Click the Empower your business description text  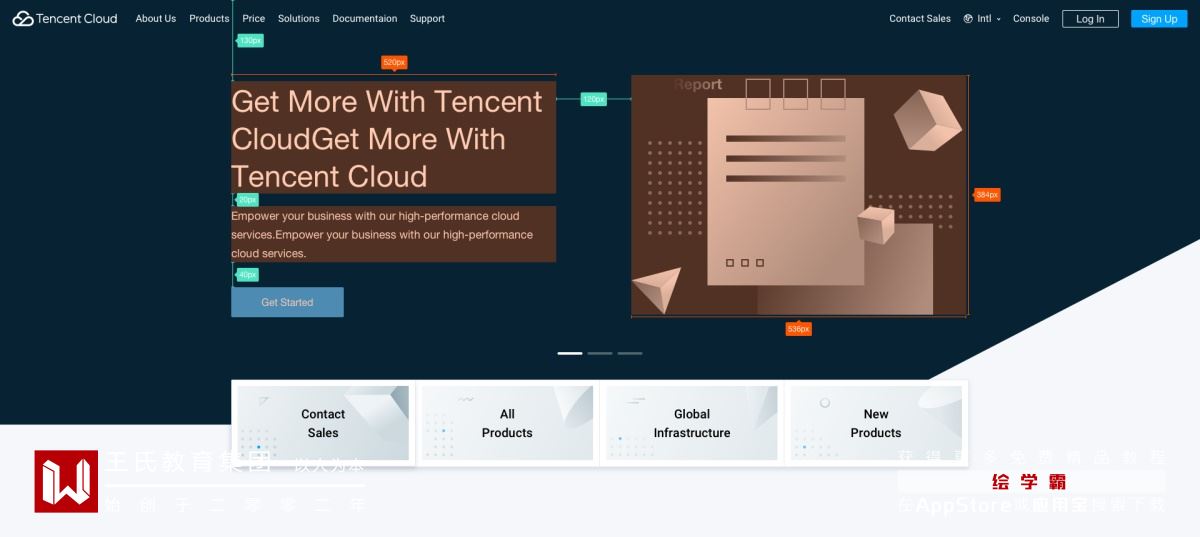393,234
